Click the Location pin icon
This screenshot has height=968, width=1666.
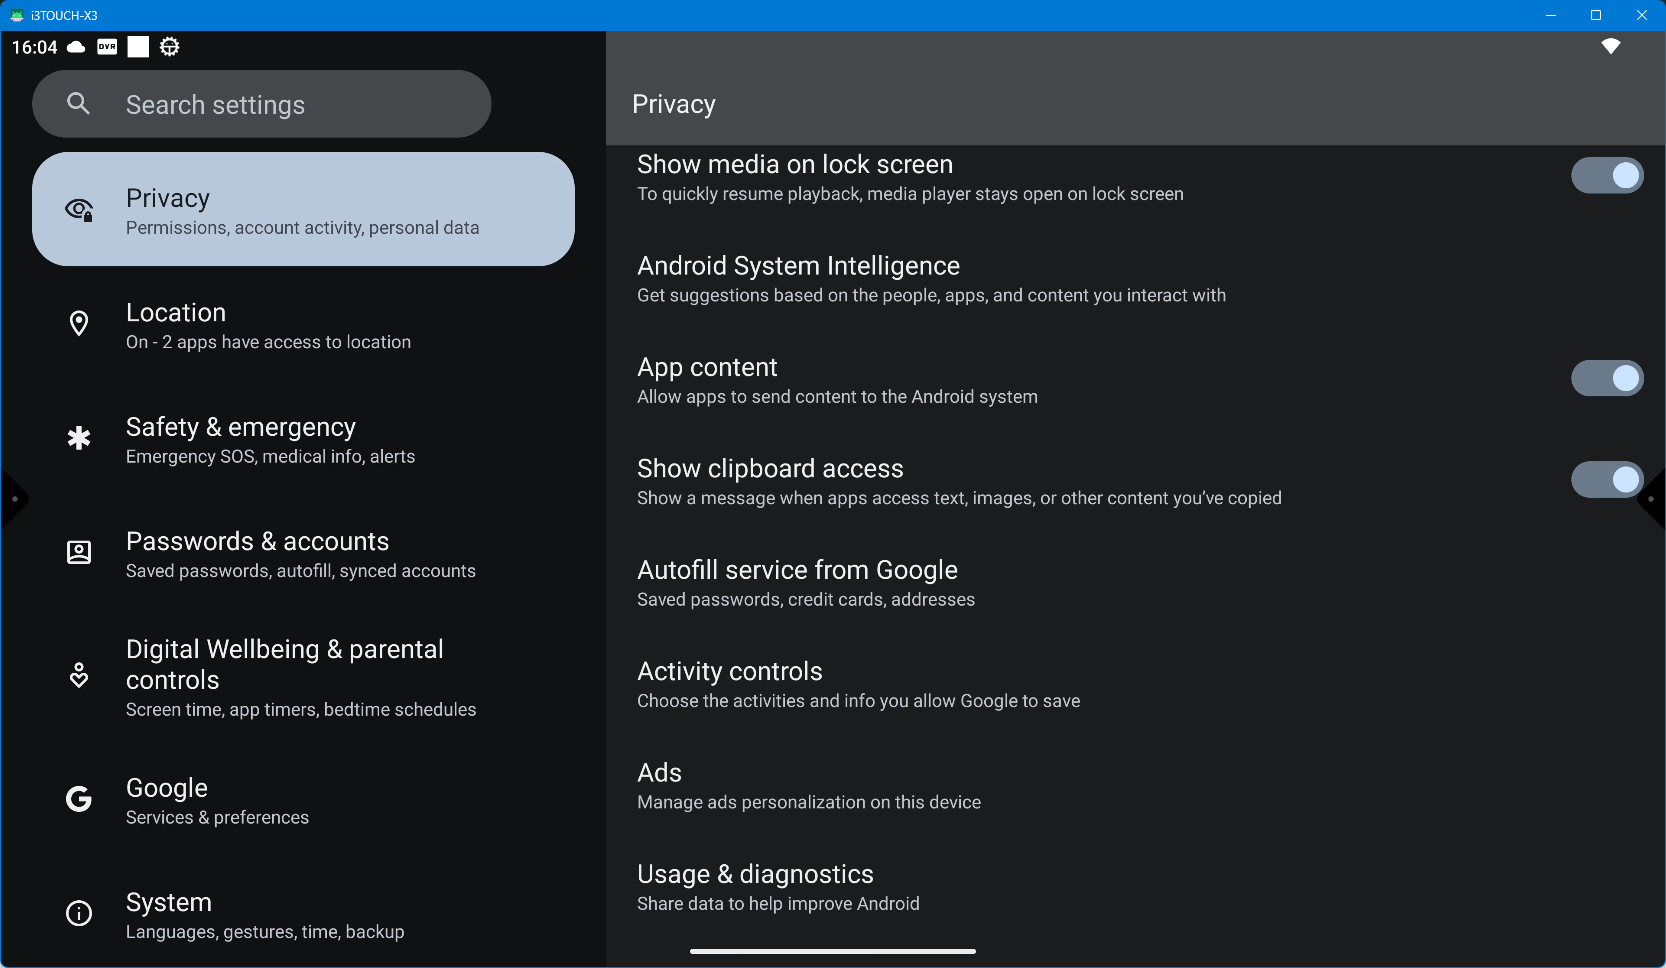(79, 323)
